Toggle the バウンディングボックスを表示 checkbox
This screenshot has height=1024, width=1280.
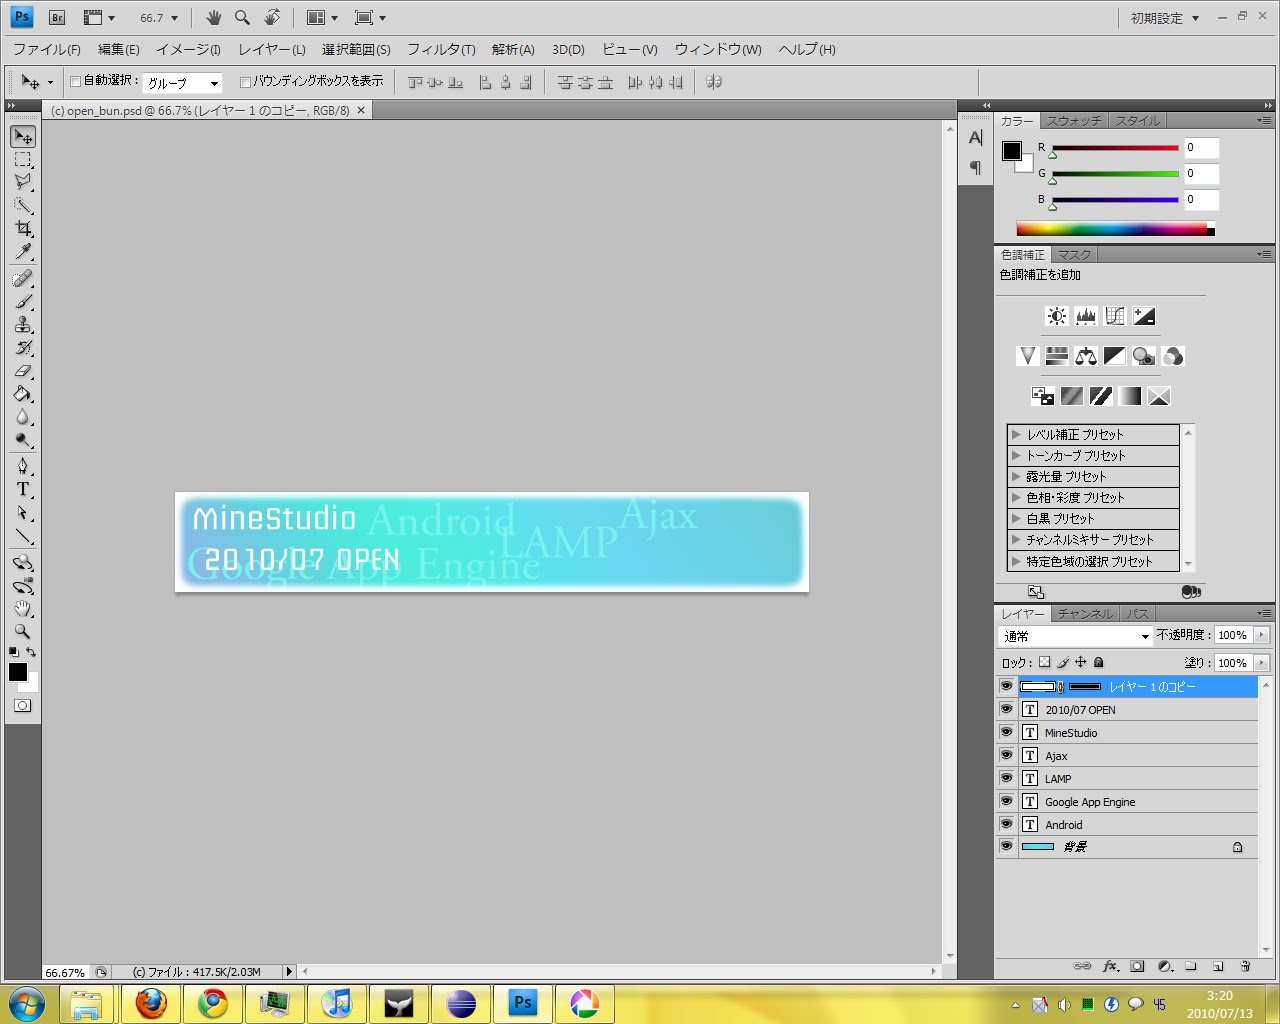245,82
